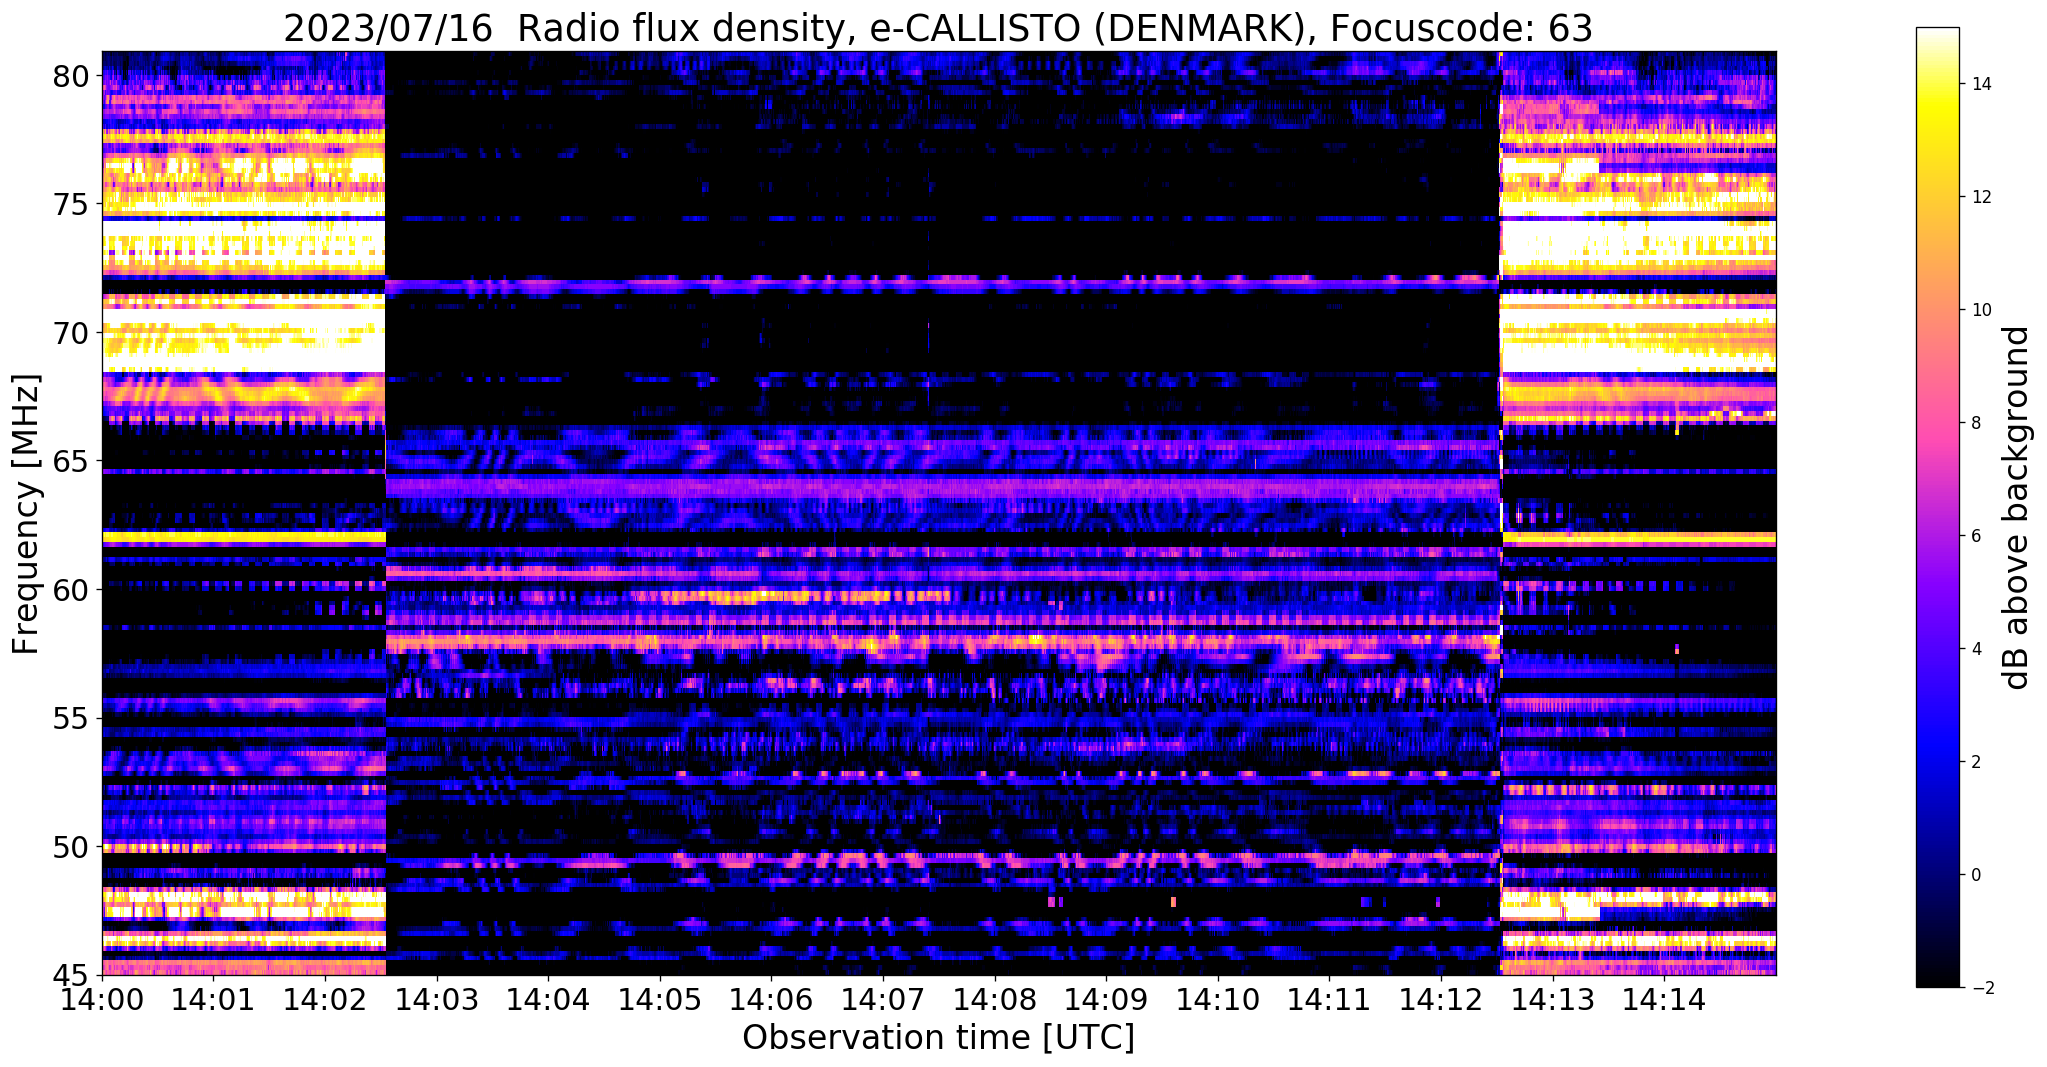Click the 75 MHz frequency tick label

point(70,205)
